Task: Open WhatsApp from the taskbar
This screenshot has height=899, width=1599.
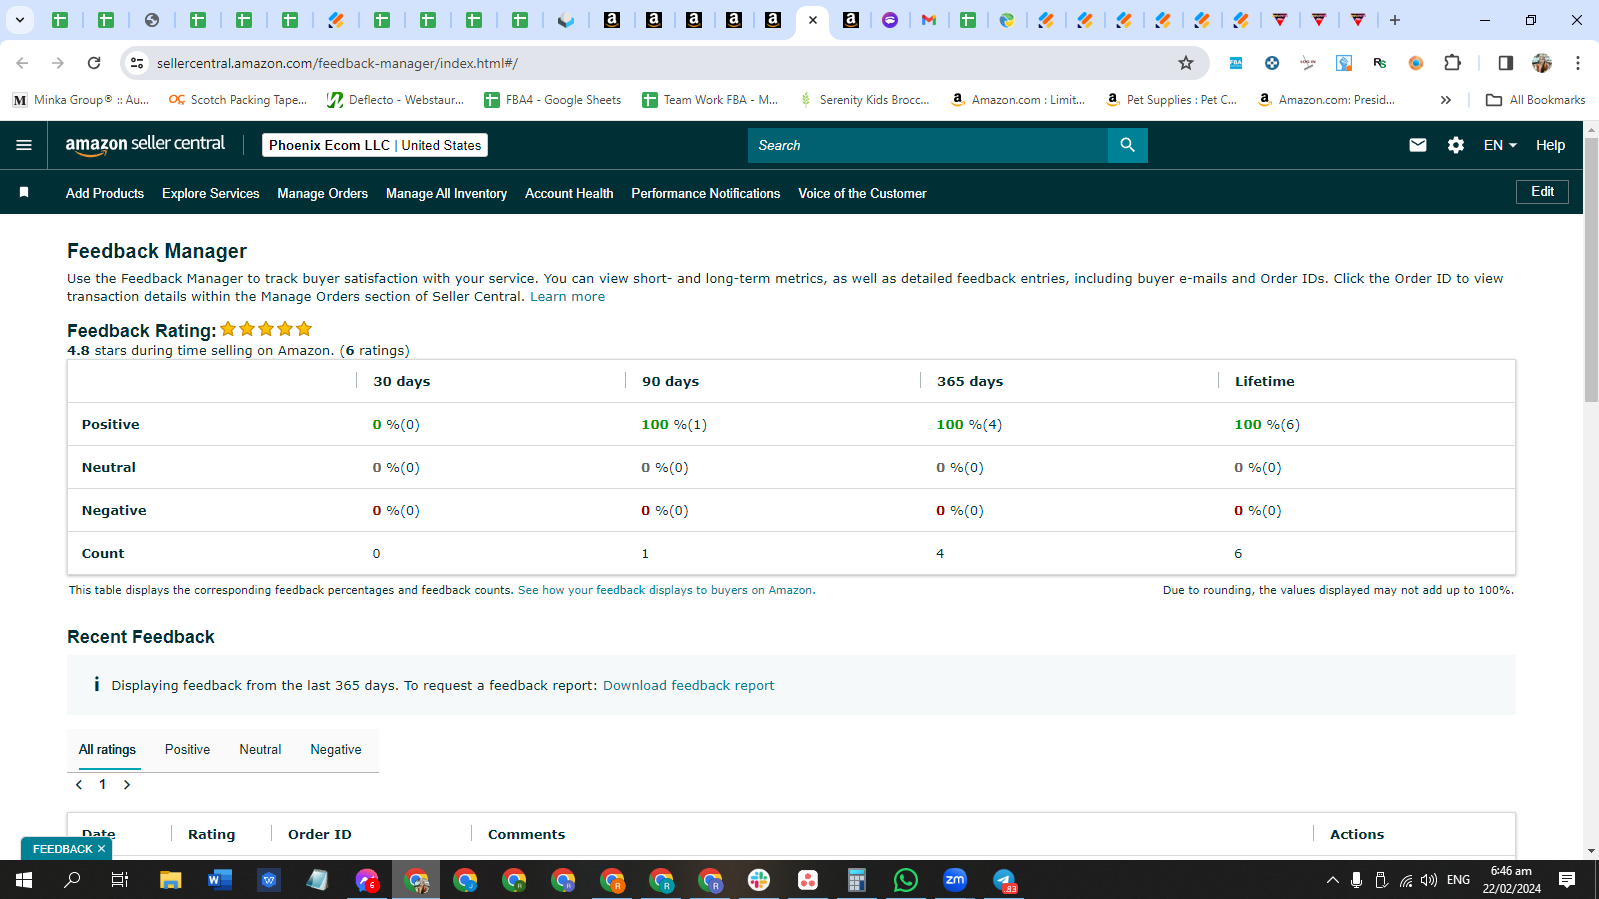Action: click(905, 880)
